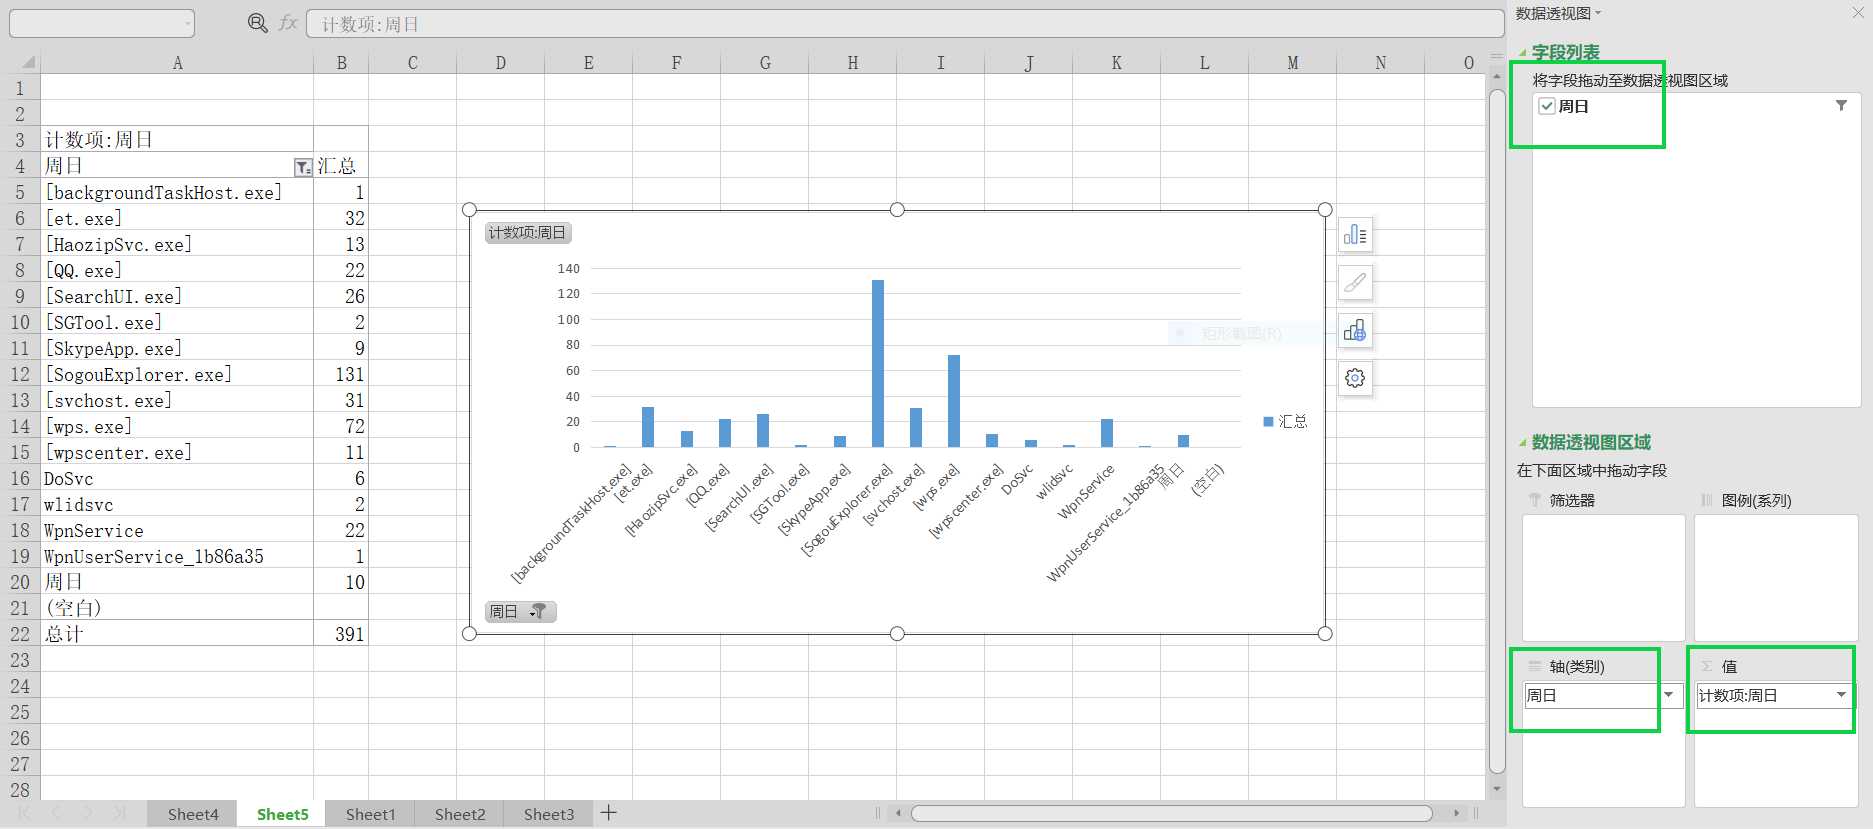This screenshot has width=1873, height=829.
Task: Select the total value 391 cell
Action: point(341,634)
